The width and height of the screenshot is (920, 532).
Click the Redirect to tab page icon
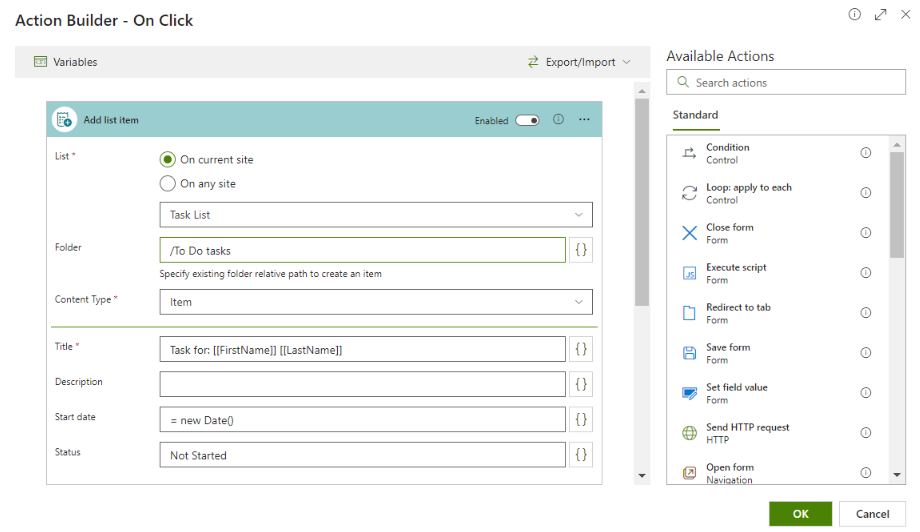point(689,313)
